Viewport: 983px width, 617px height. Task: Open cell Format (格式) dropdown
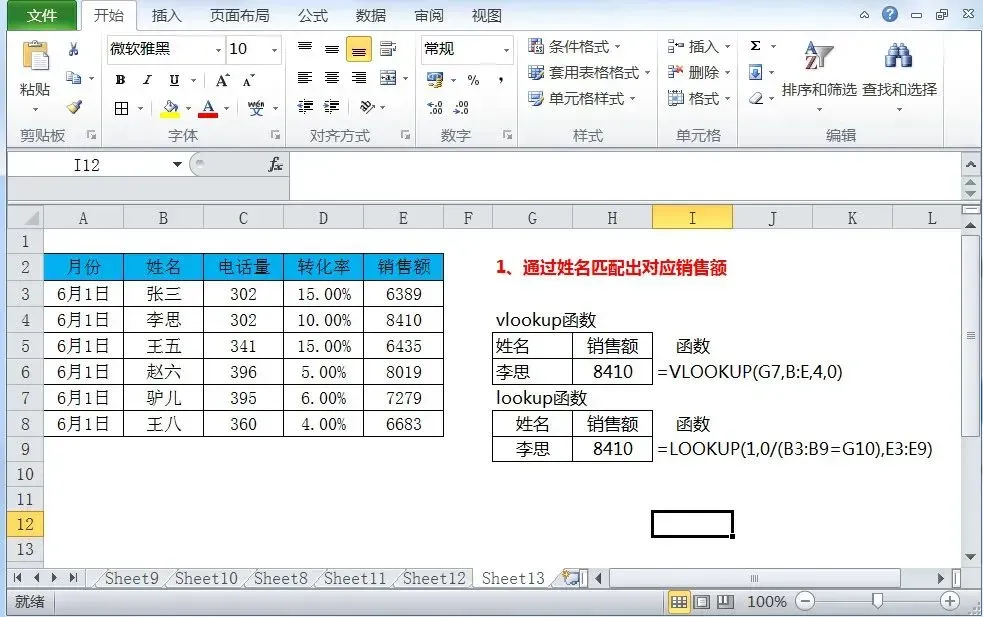coord(698,98)
